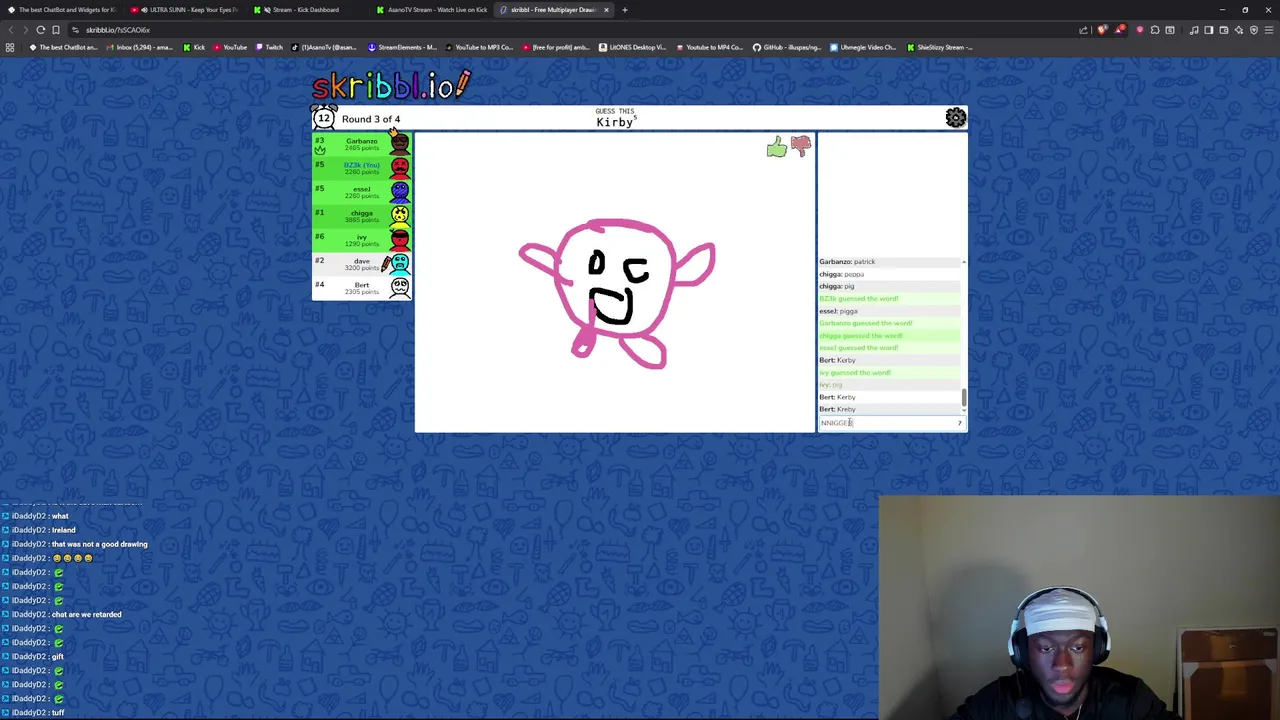
Task: Click the word hint 'Kirby'
Action: click(614, 122)
